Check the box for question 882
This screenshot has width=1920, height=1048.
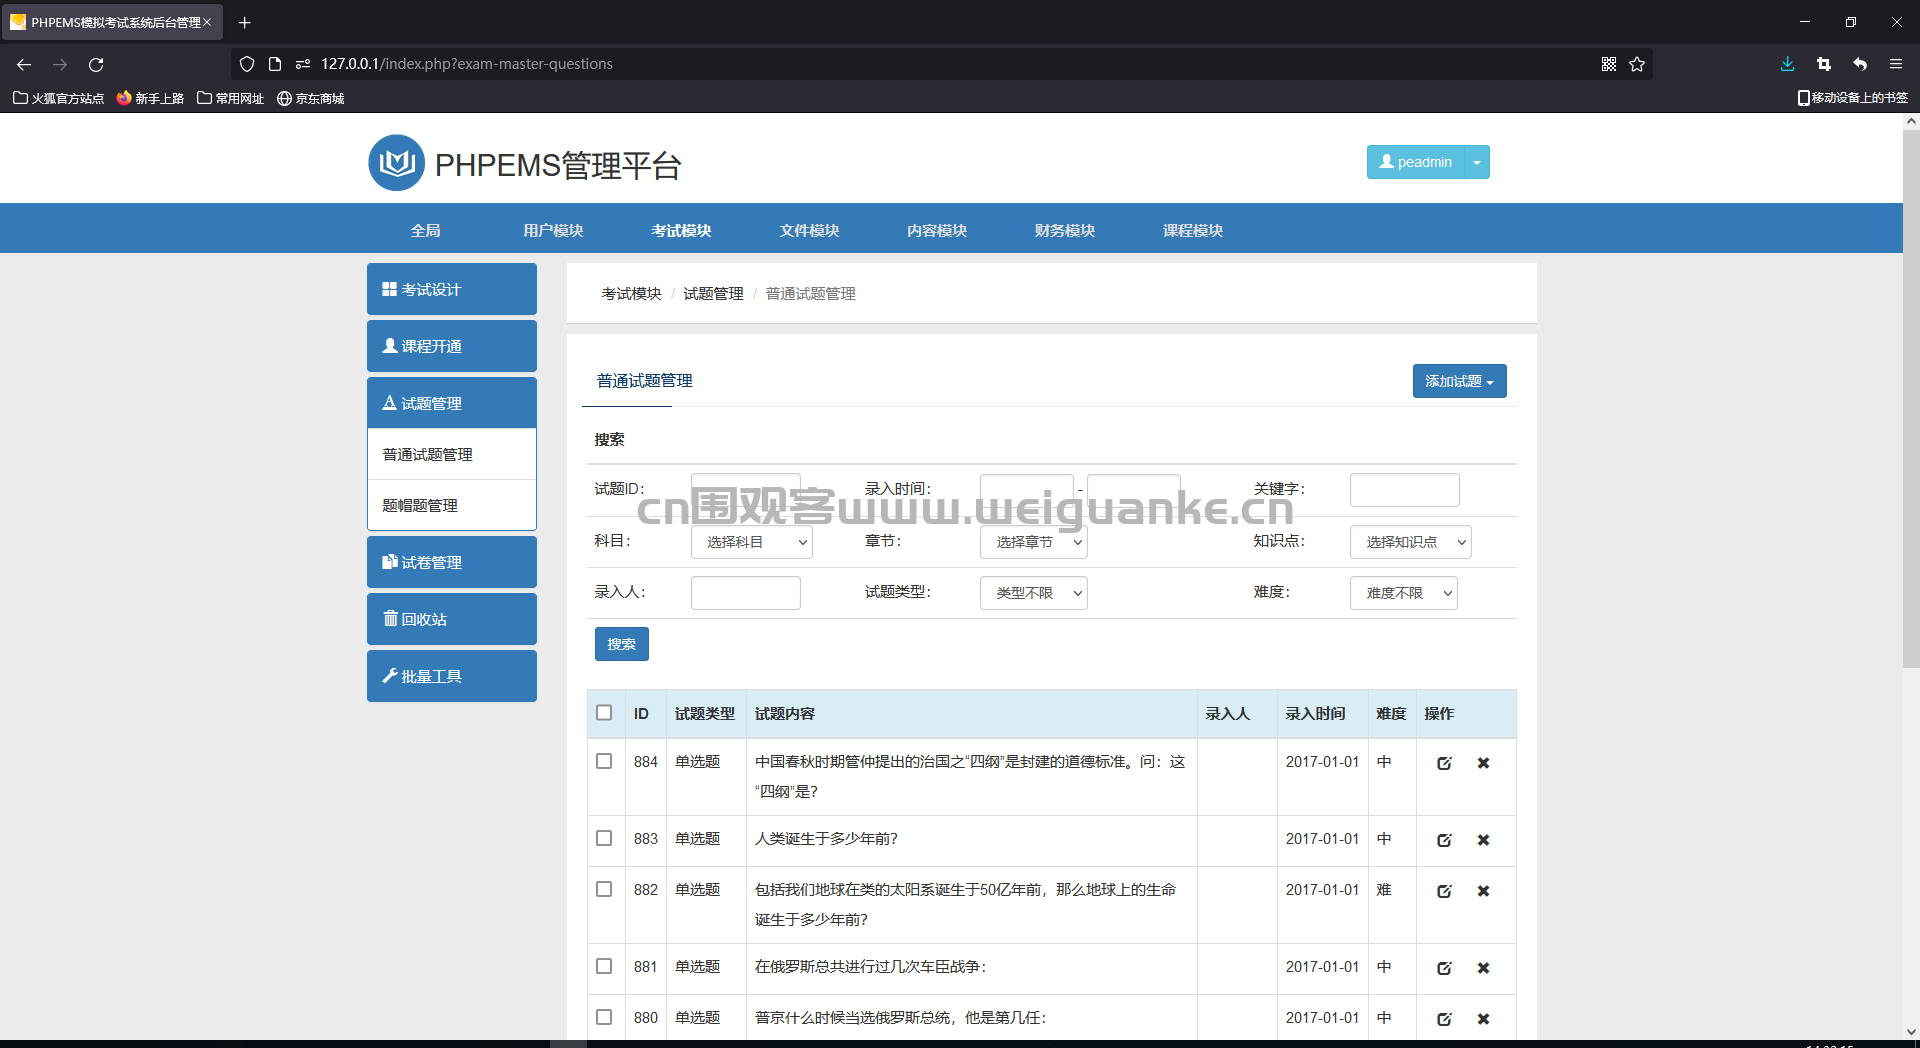pos(604,889)
